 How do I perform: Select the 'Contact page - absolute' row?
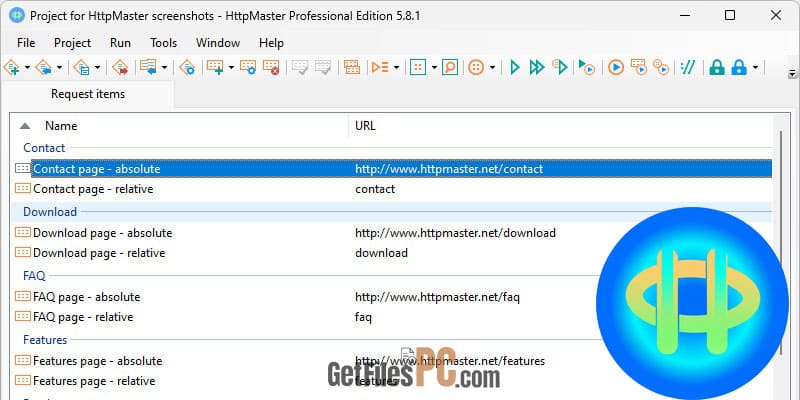[x=393, y=169]
